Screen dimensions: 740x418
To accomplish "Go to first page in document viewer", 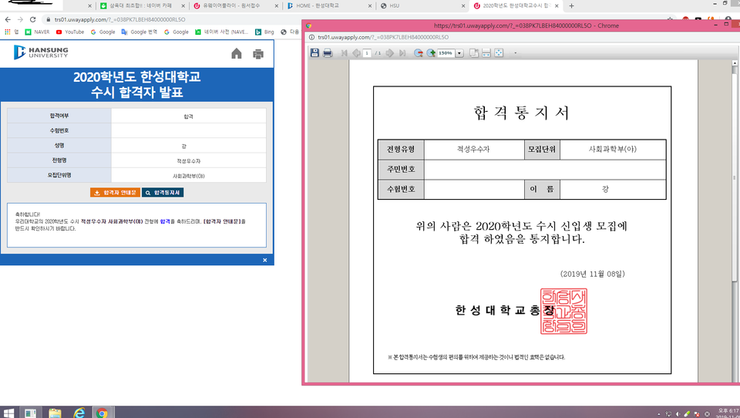I will click(x=344, y=53).
